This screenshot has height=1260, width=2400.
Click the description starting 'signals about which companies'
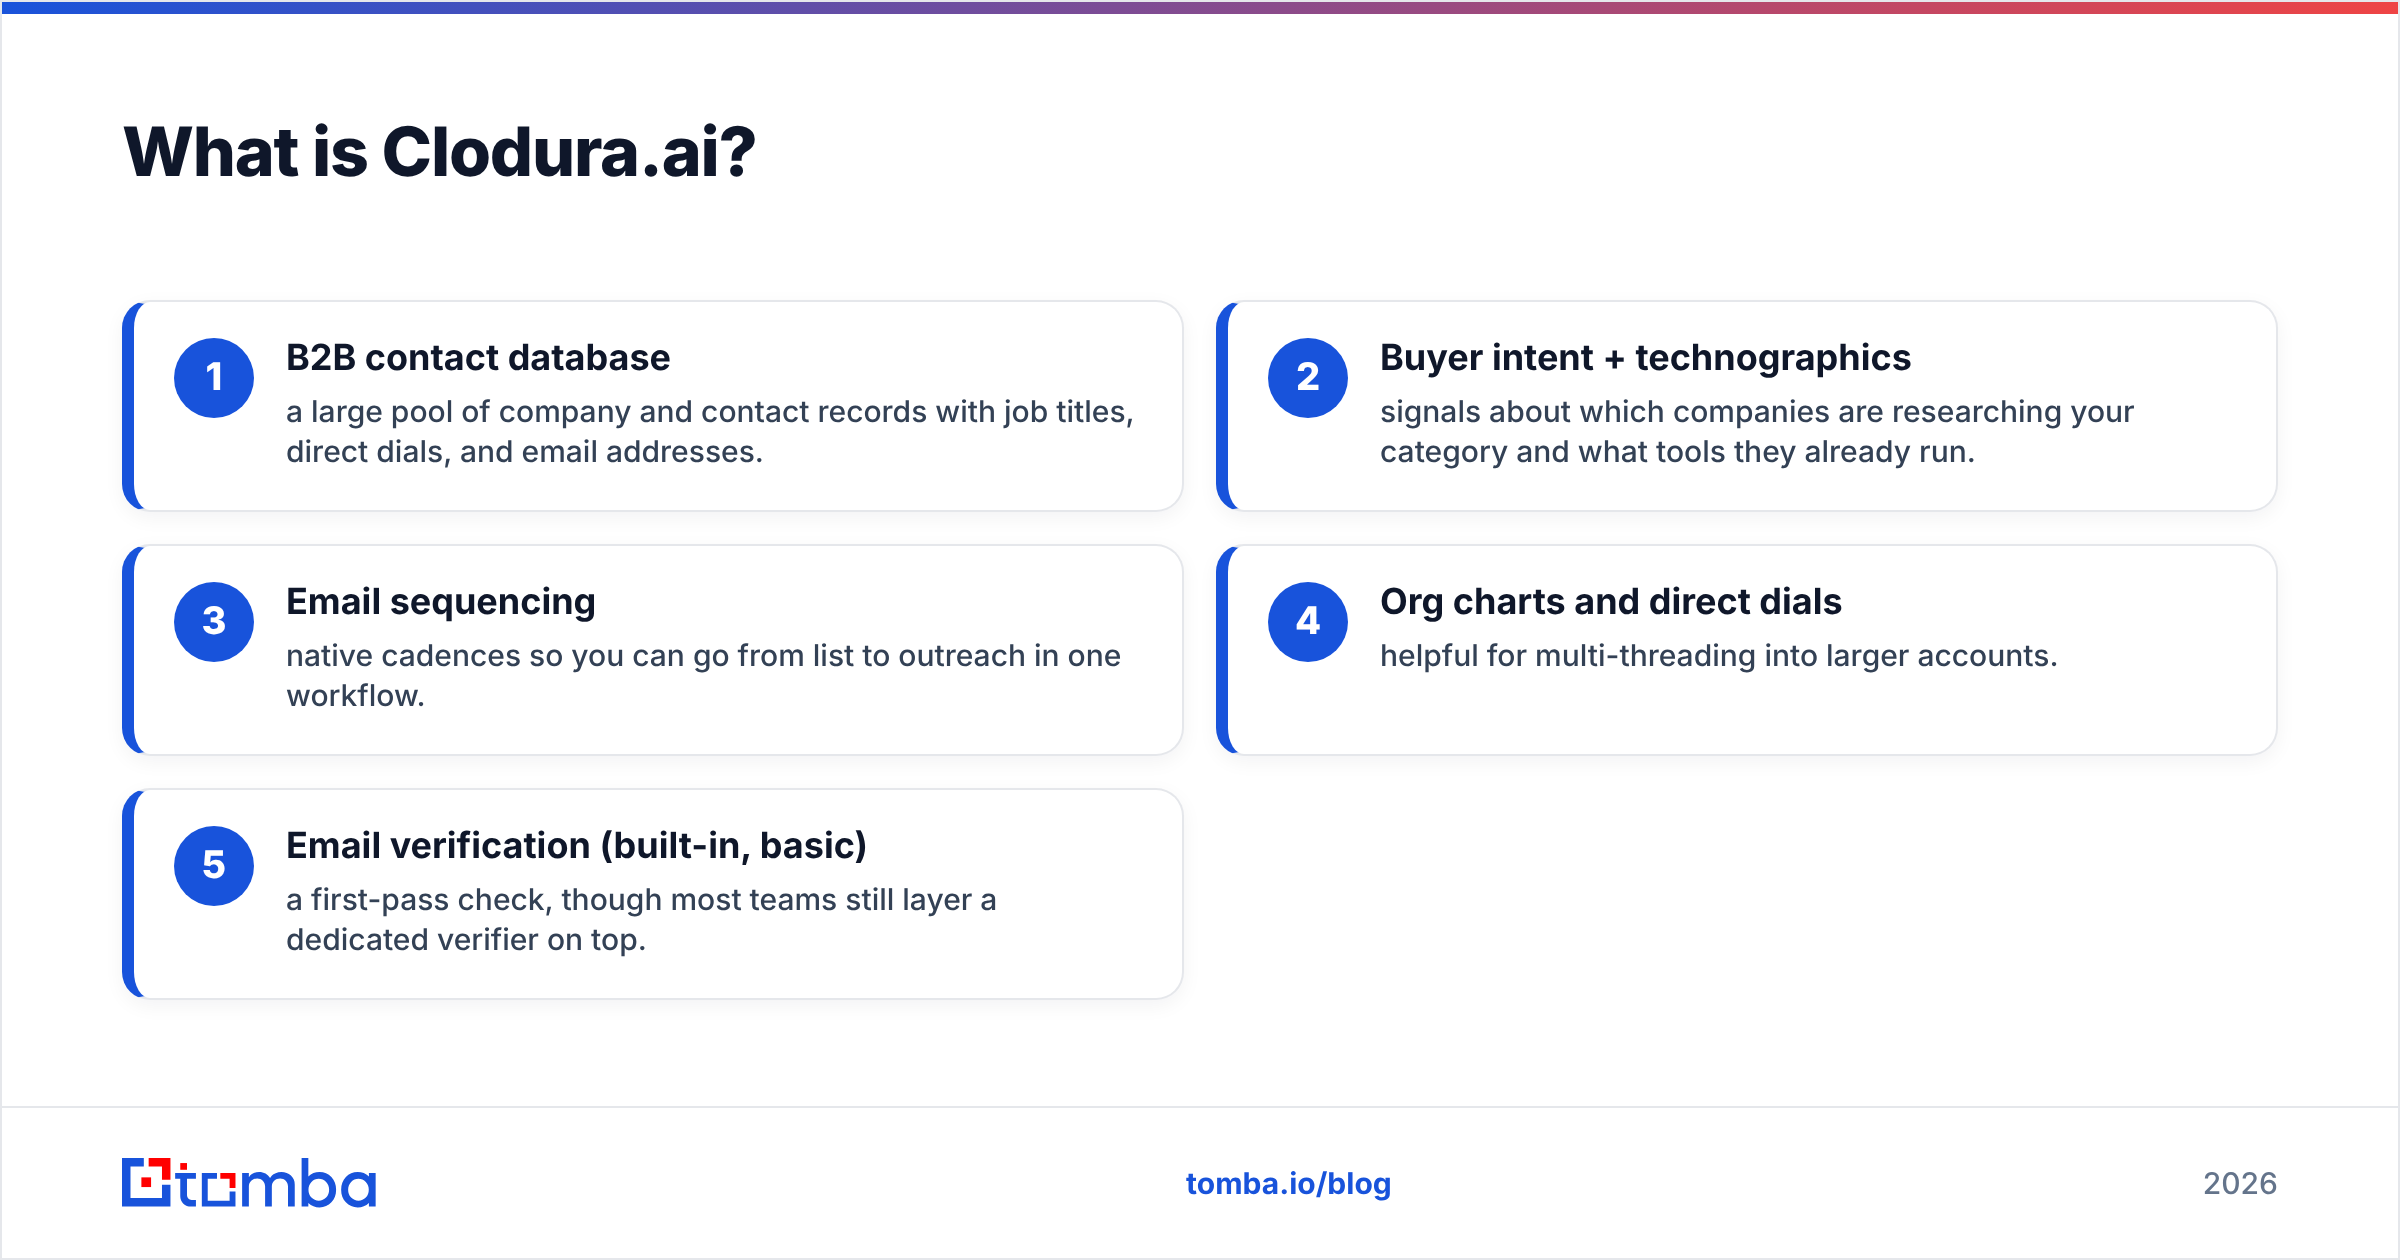tap(1757, 432)
